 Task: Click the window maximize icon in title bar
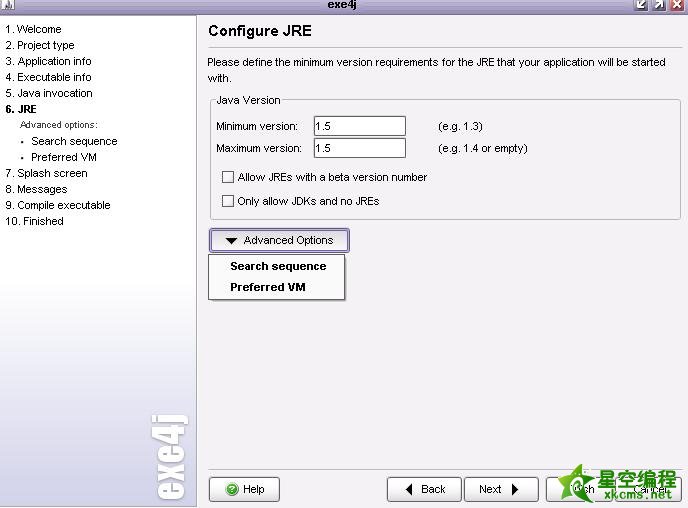[658, 5]
